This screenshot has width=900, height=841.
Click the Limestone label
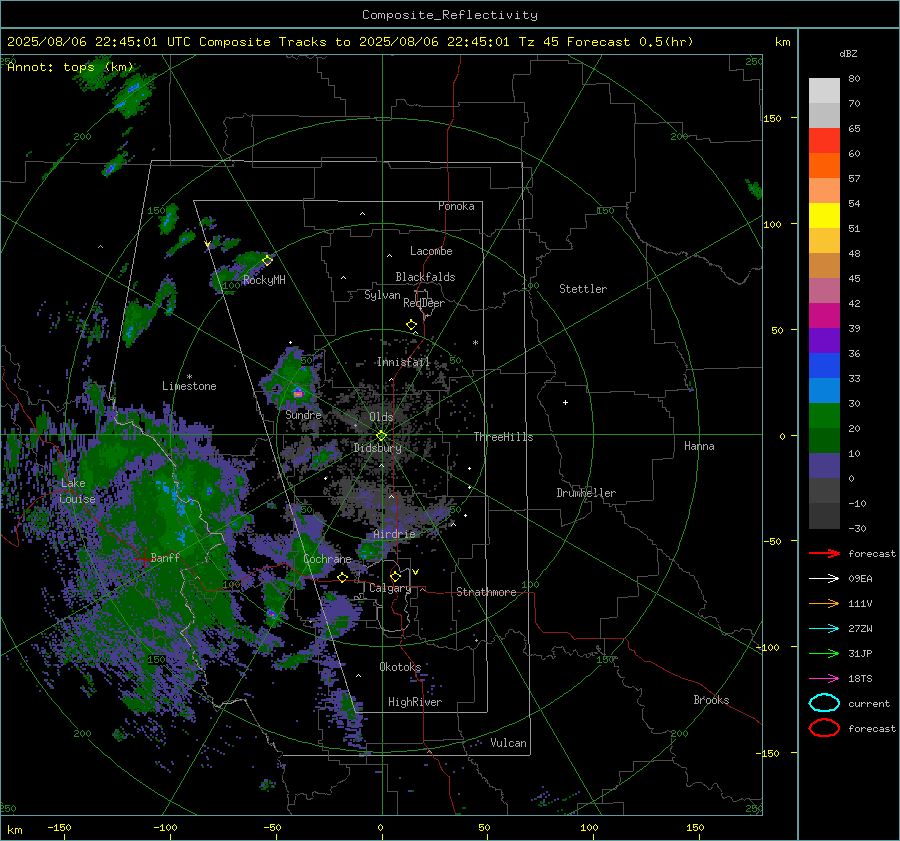[189, 386]
